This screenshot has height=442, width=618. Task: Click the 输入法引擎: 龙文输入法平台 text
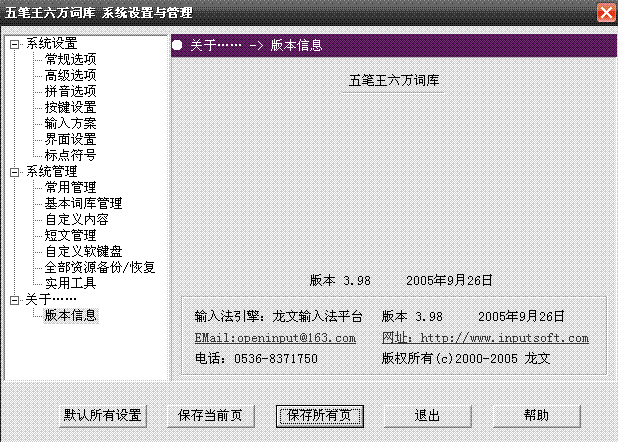click(278, 316)
